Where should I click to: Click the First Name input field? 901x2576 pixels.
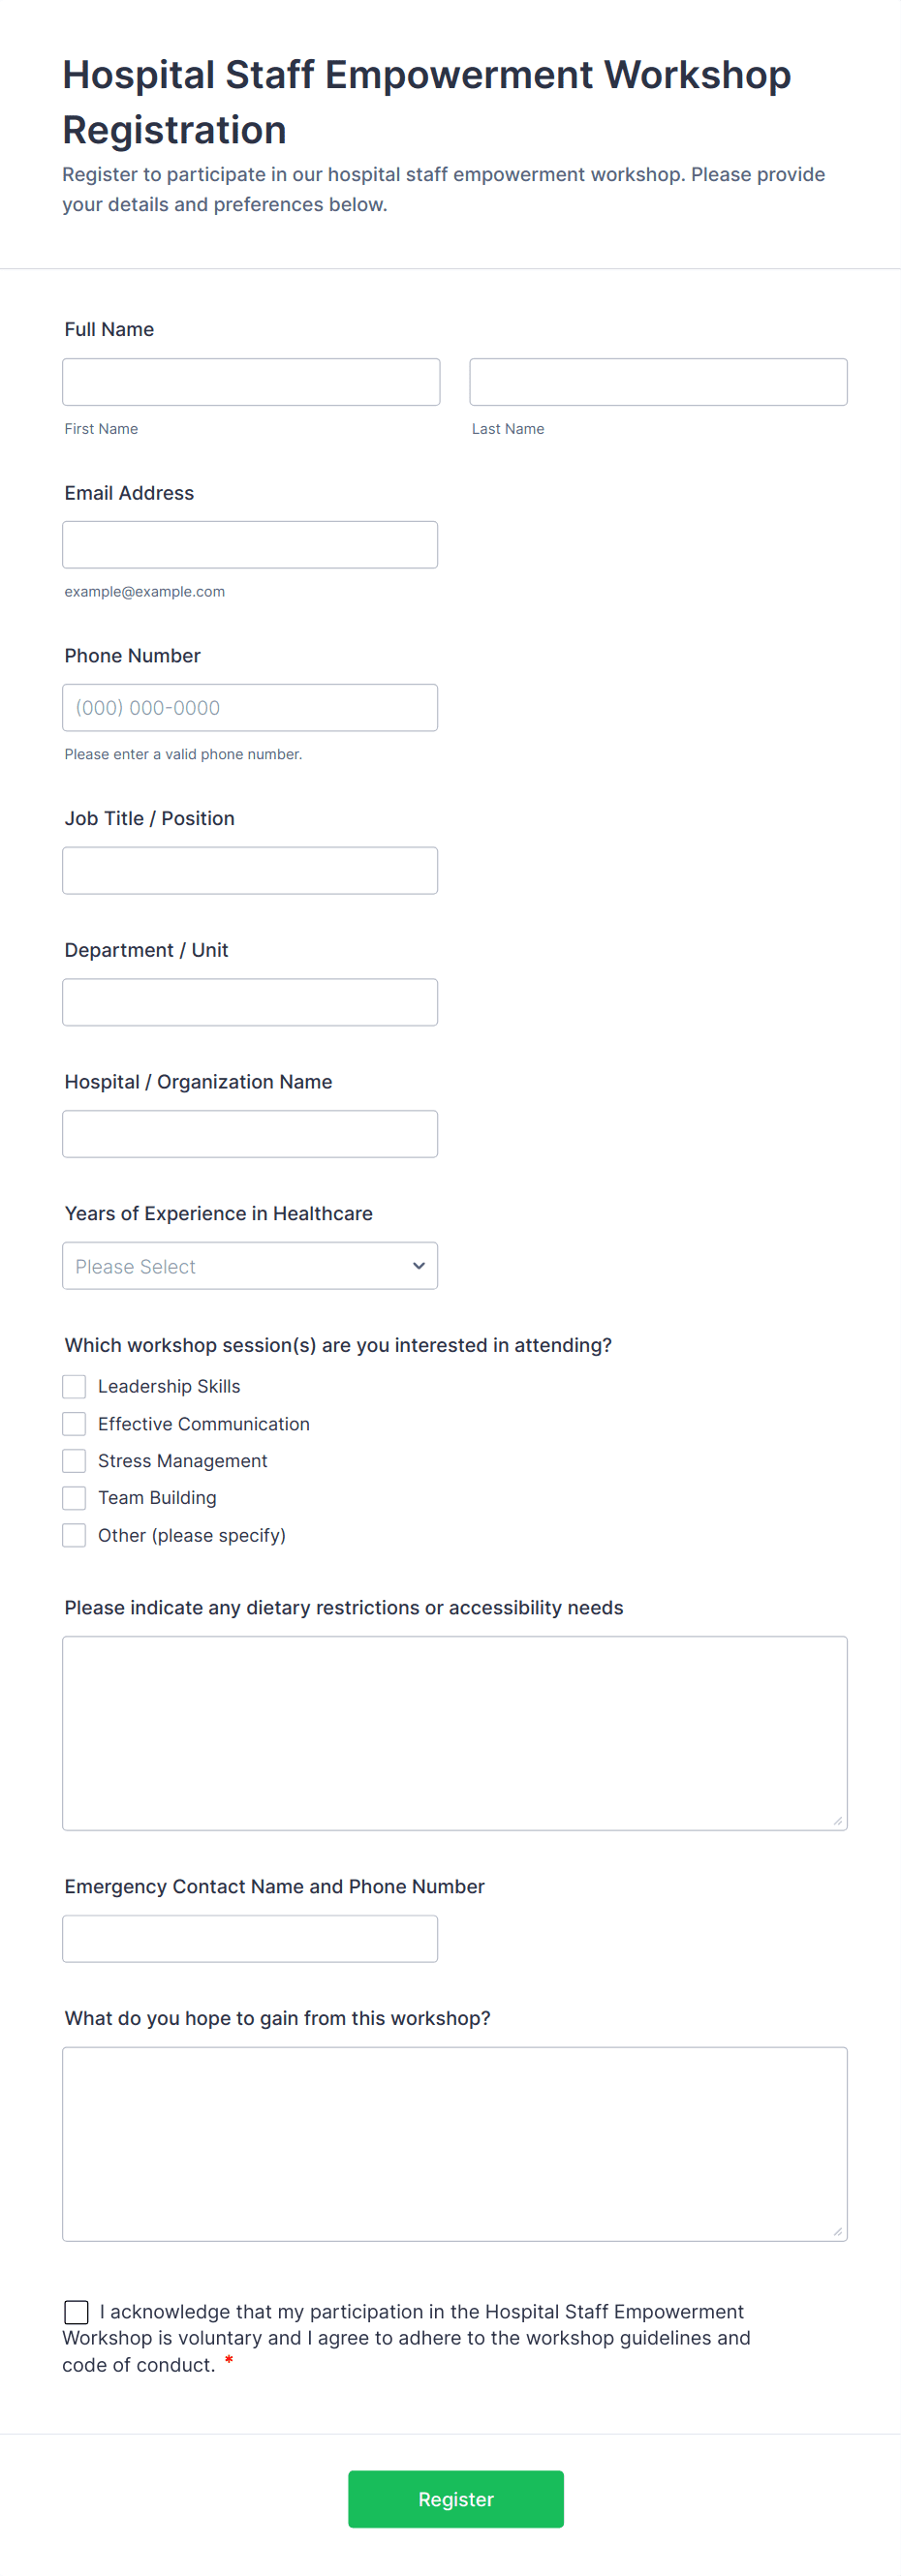250,382
